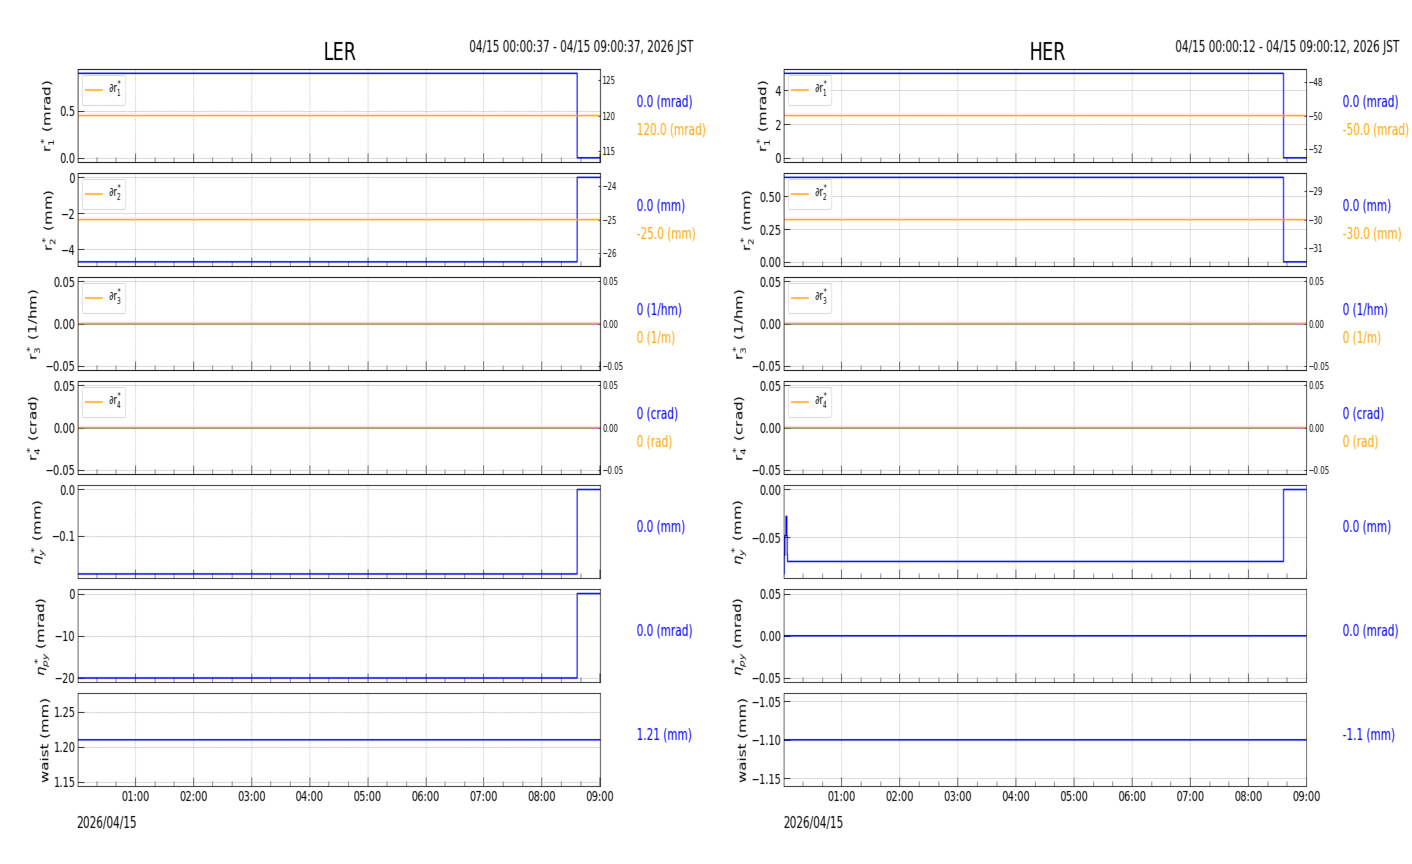The width and height of the screenshot is (1412, 864).
Task: Click "0.0 (mrad)" beside LER η*py plot
Action: point(664,631)
